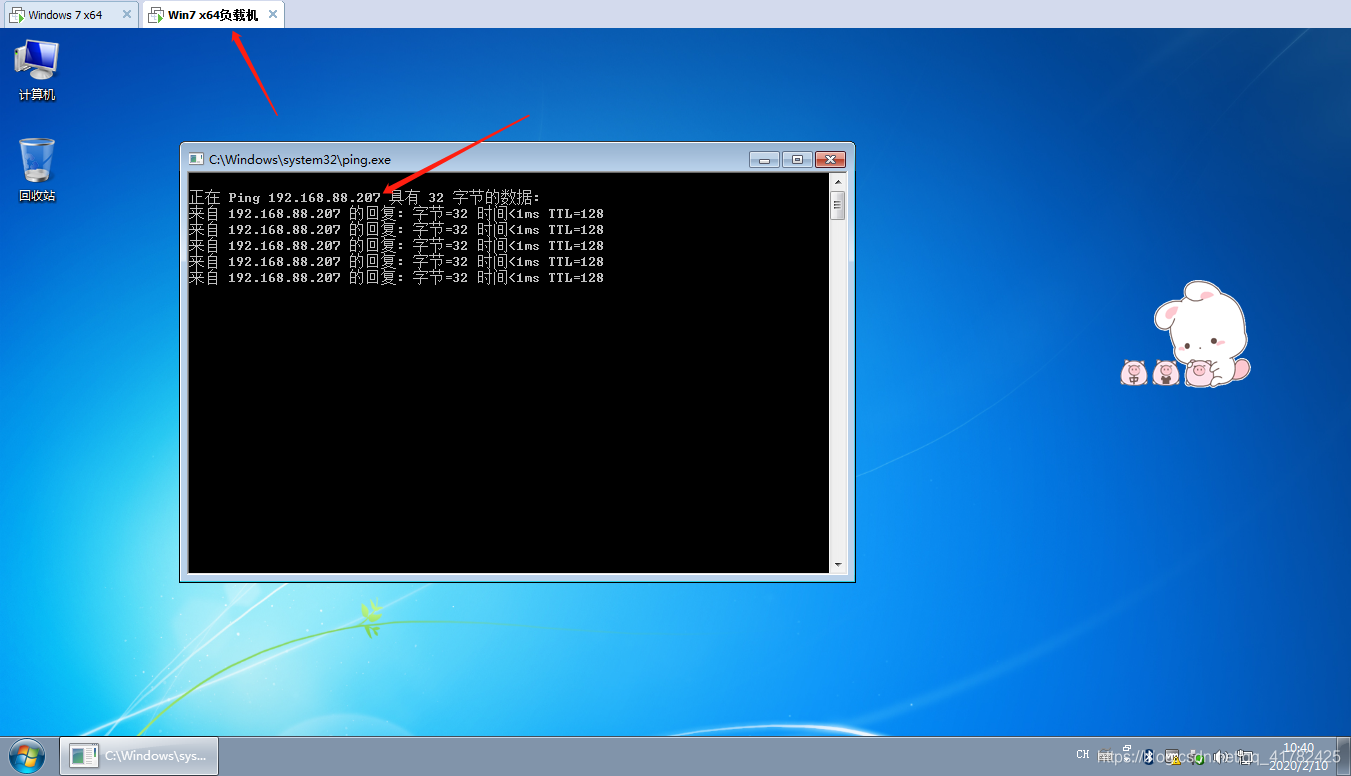Click the ping.exe title bar text
This screenshot has width=1351, height=776.
click(x=300, y=159)
